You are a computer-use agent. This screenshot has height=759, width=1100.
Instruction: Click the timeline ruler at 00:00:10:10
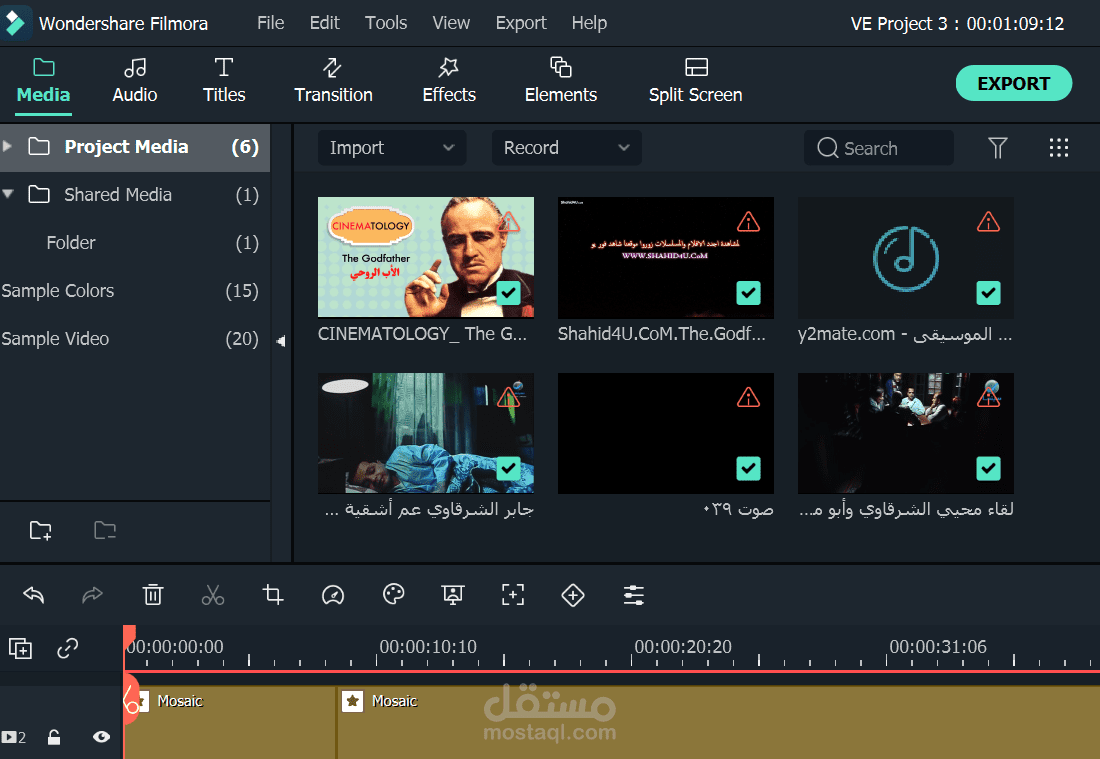(428, 646)
